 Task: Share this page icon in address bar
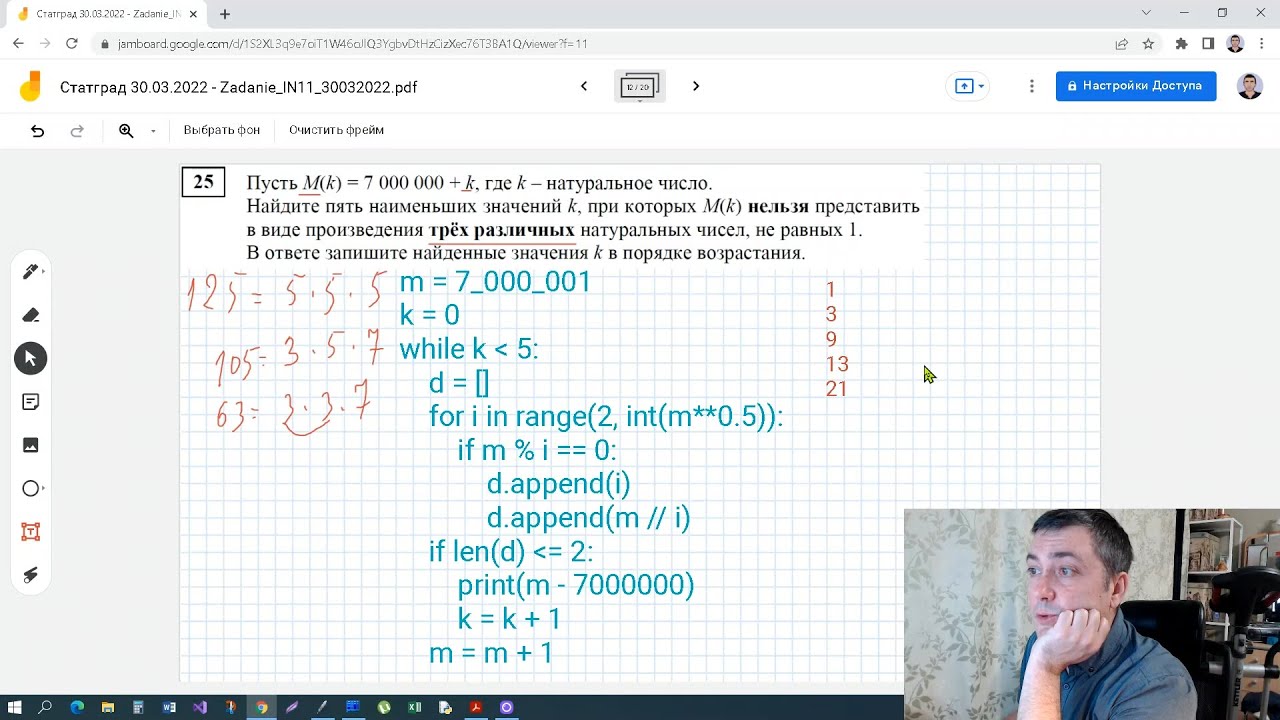click(x=1121, y=44)
